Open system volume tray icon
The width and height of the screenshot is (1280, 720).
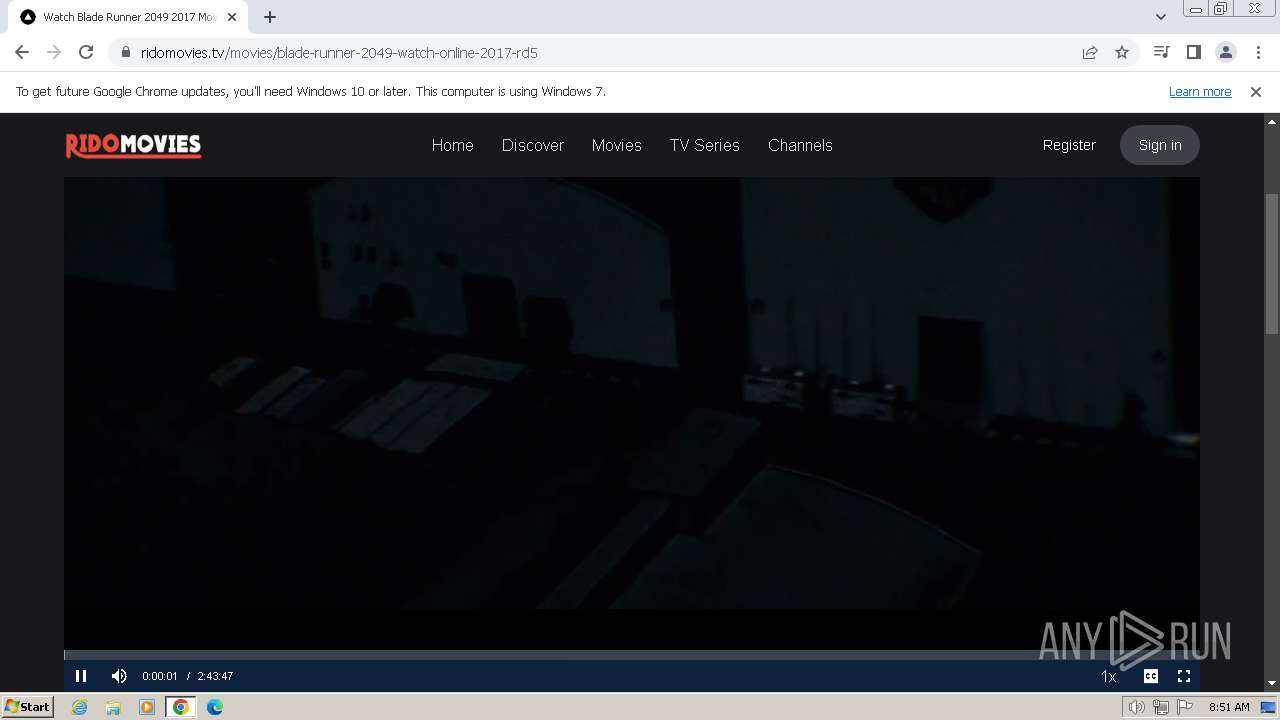pyautogui.click(x=1137, y=707)
